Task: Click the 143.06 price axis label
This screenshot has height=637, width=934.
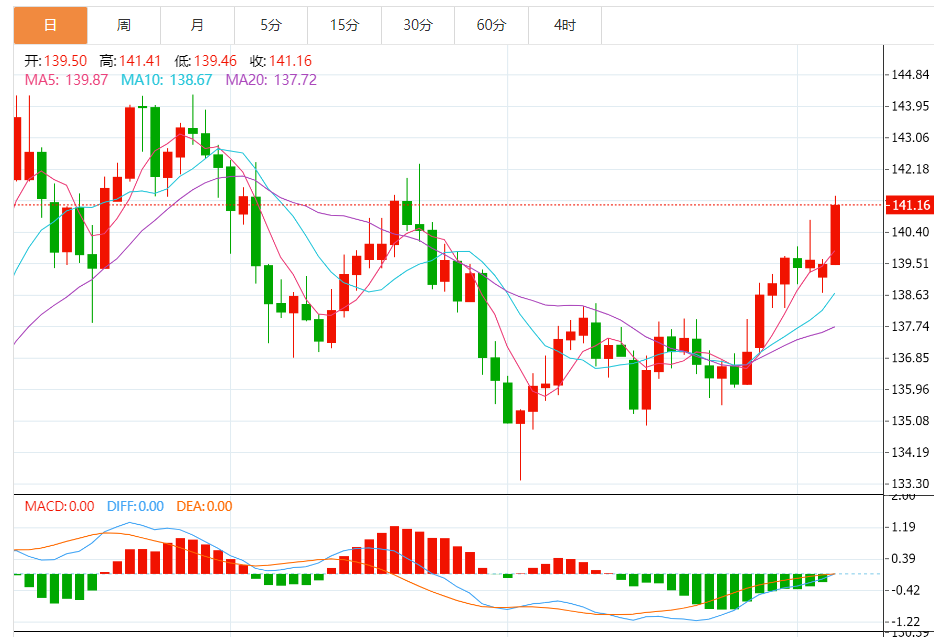Action: (910, 138)
